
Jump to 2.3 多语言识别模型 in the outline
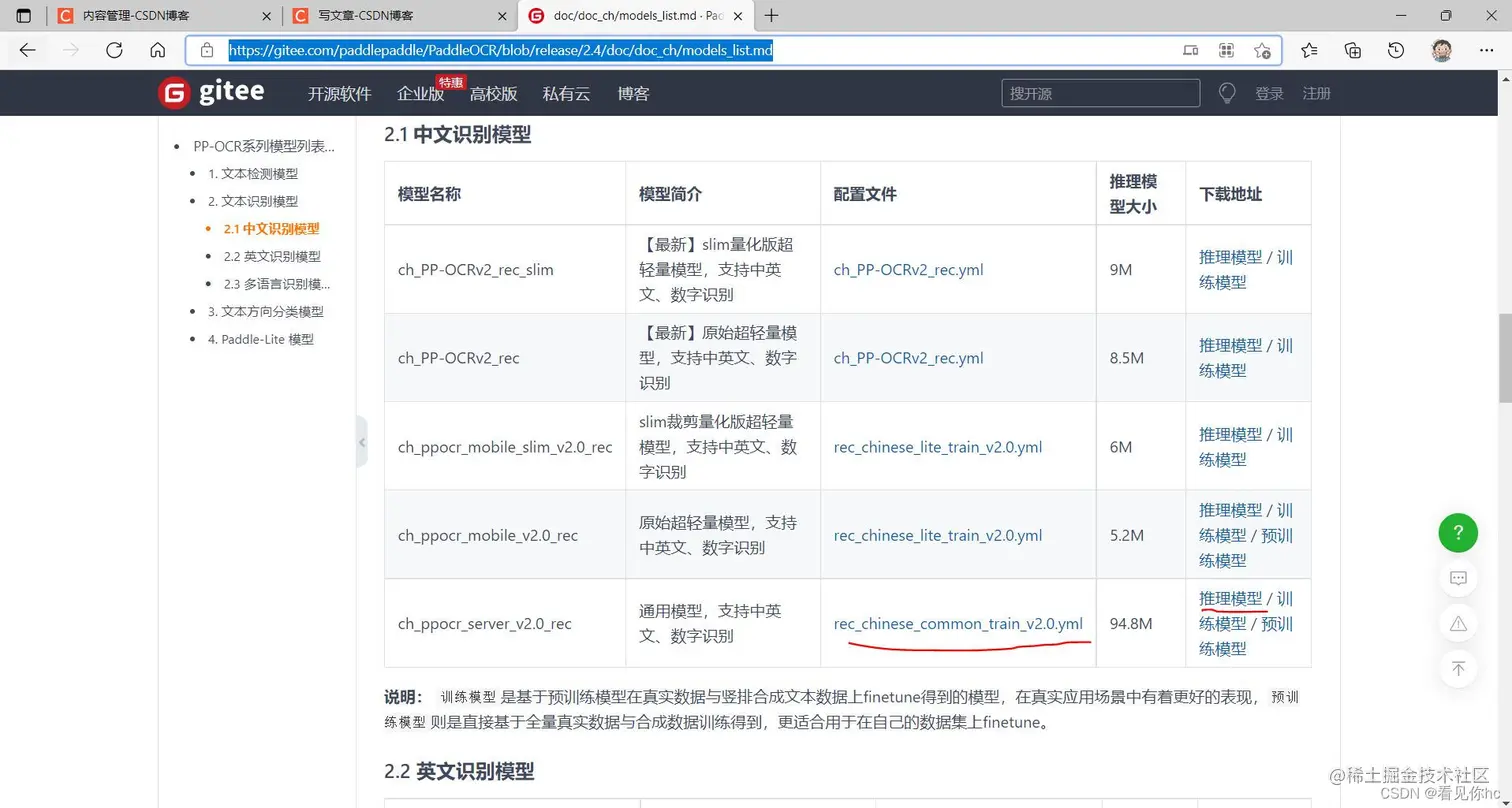pos(277,283)
